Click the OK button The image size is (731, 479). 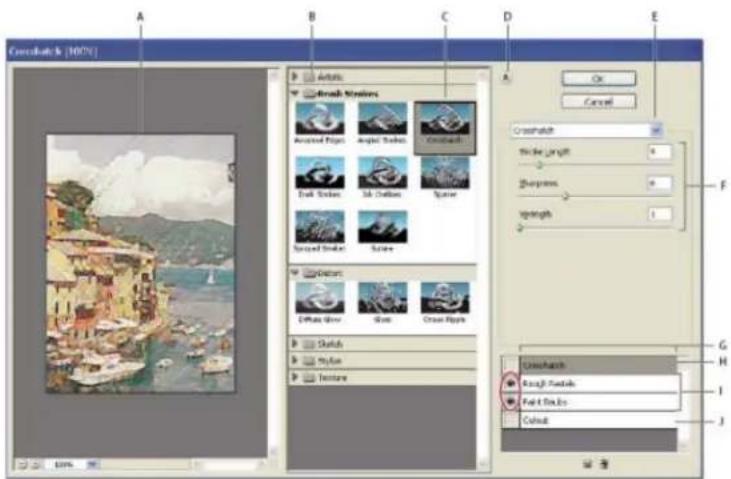(x=599, y=78)
